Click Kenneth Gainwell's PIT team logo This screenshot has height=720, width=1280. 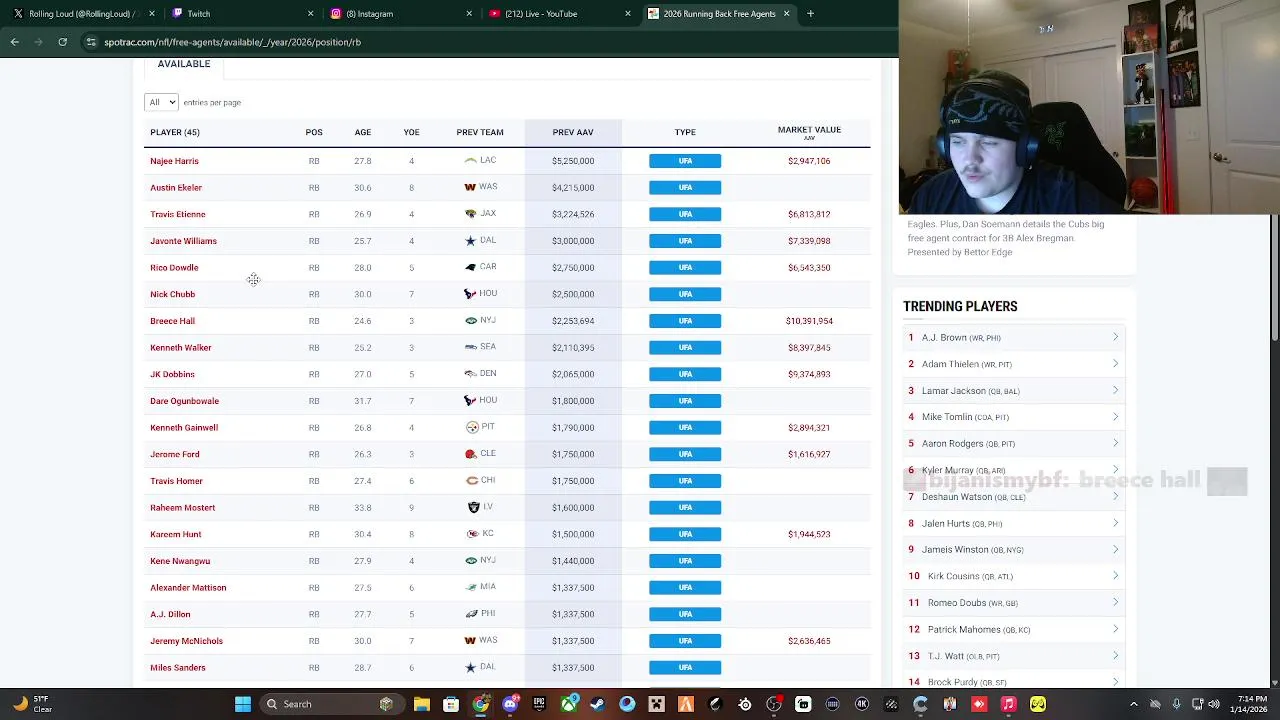(x=472, y=427)
